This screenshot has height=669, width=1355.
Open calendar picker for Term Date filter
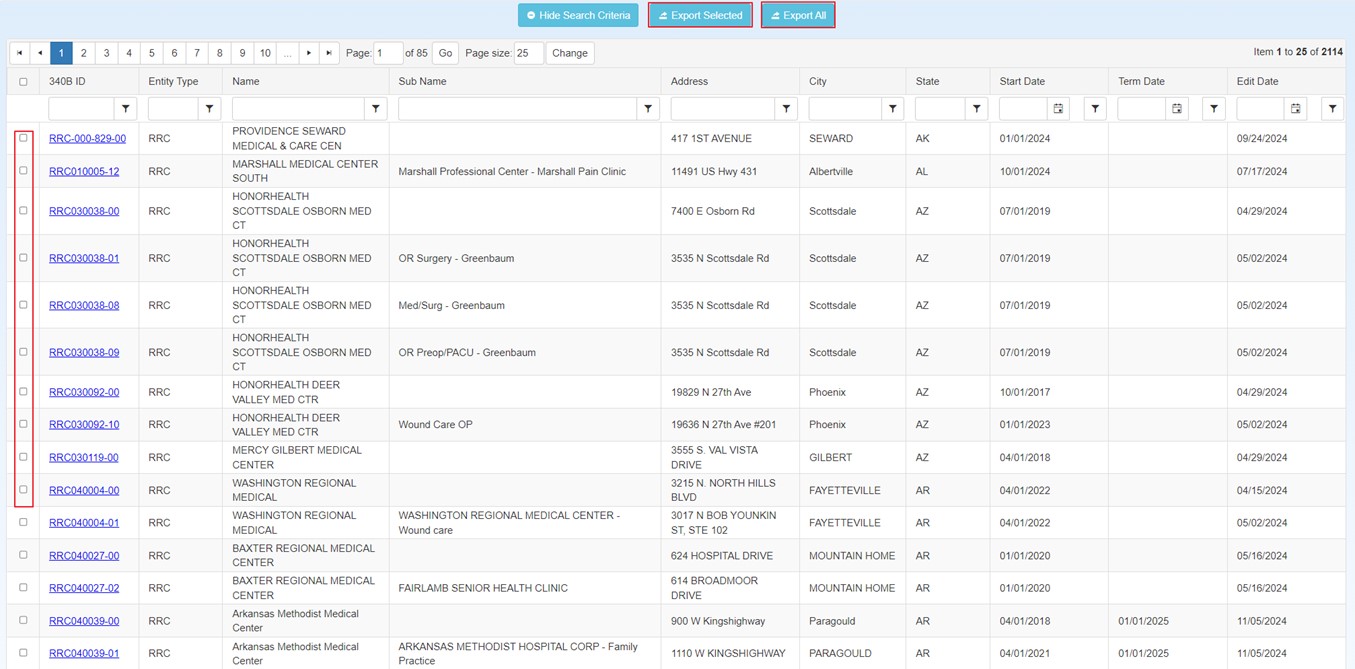point(1177,108)
